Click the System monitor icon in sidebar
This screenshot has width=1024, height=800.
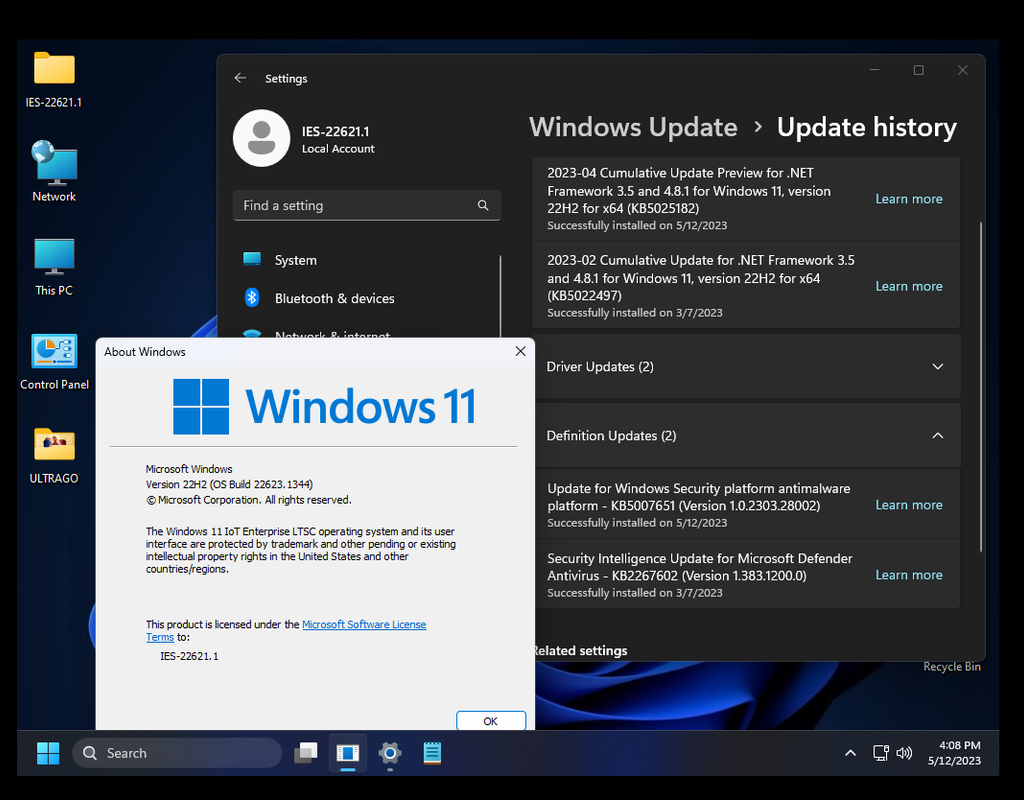(252, 259)
